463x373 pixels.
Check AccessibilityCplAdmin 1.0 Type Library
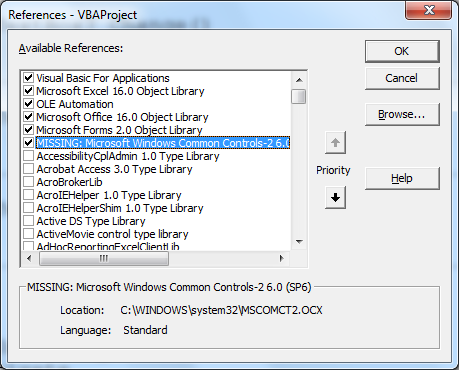[x=29, y=156]
